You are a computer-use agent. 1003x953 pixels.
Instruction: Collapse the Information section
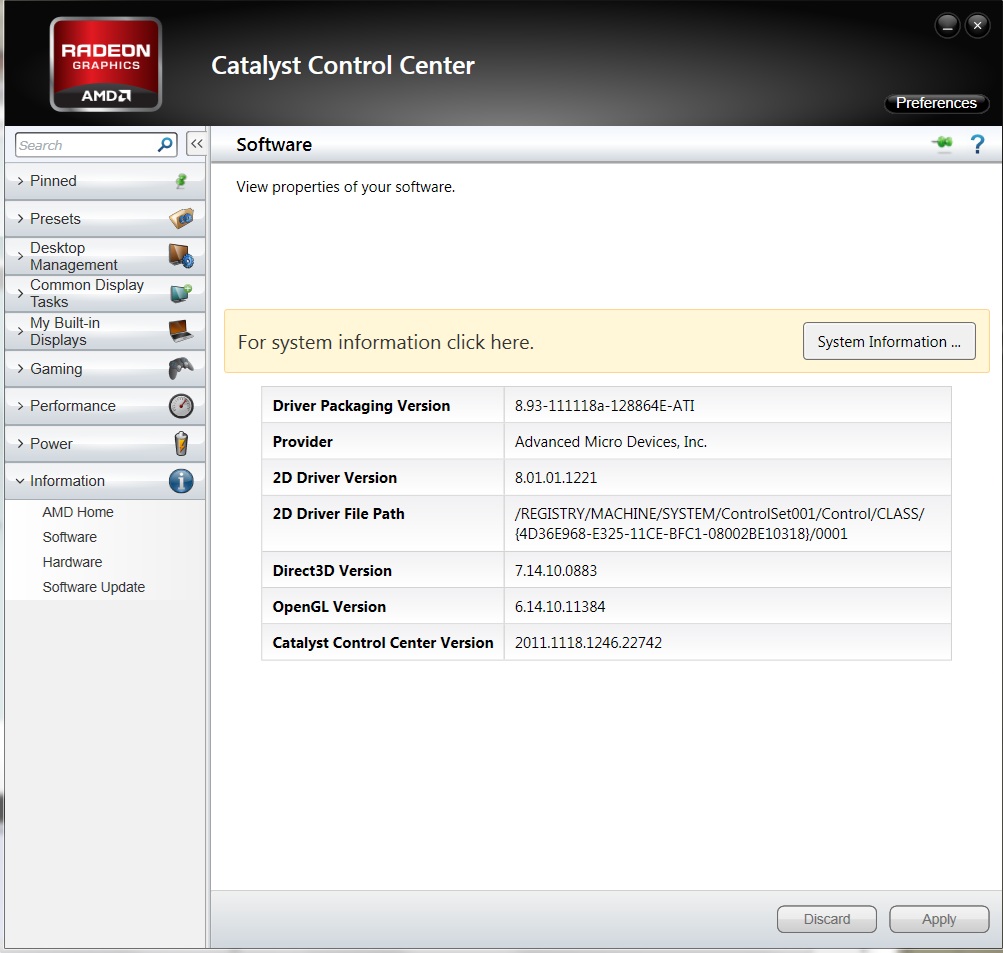click(105, 481)
